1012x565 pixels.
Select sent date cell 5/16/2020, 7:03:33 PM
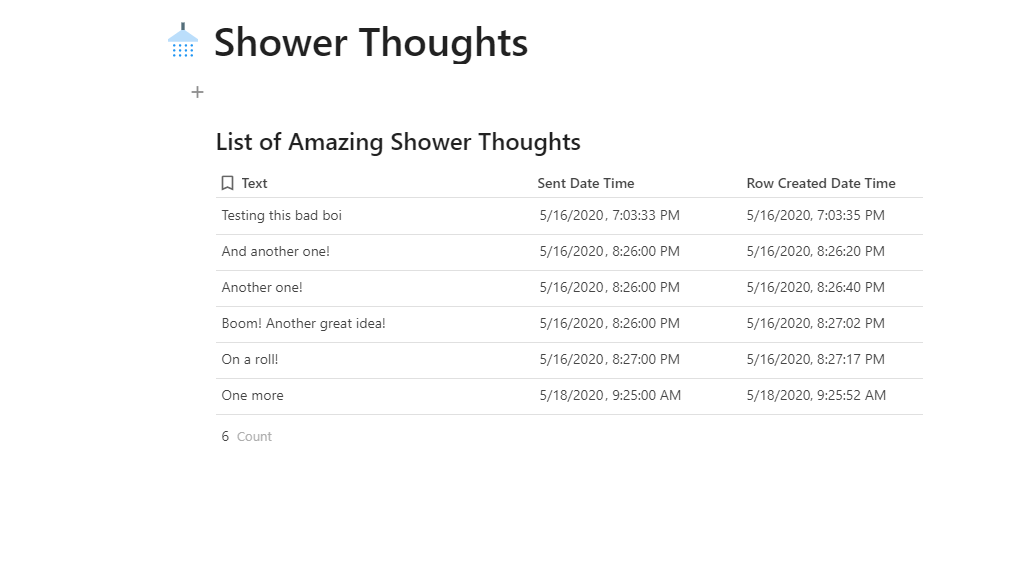click(x=609, y=215)
